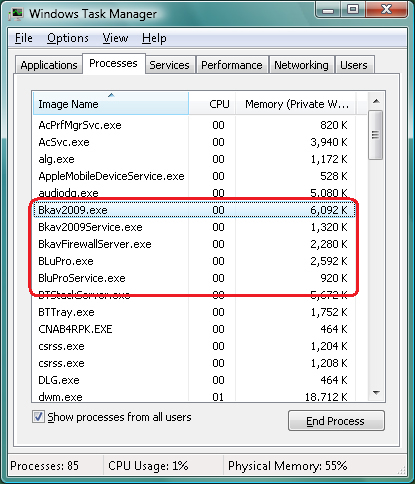Click scrollbar down arrow in process list
Viewport: 415px width, 484px height.
click(x=376, y=393)
